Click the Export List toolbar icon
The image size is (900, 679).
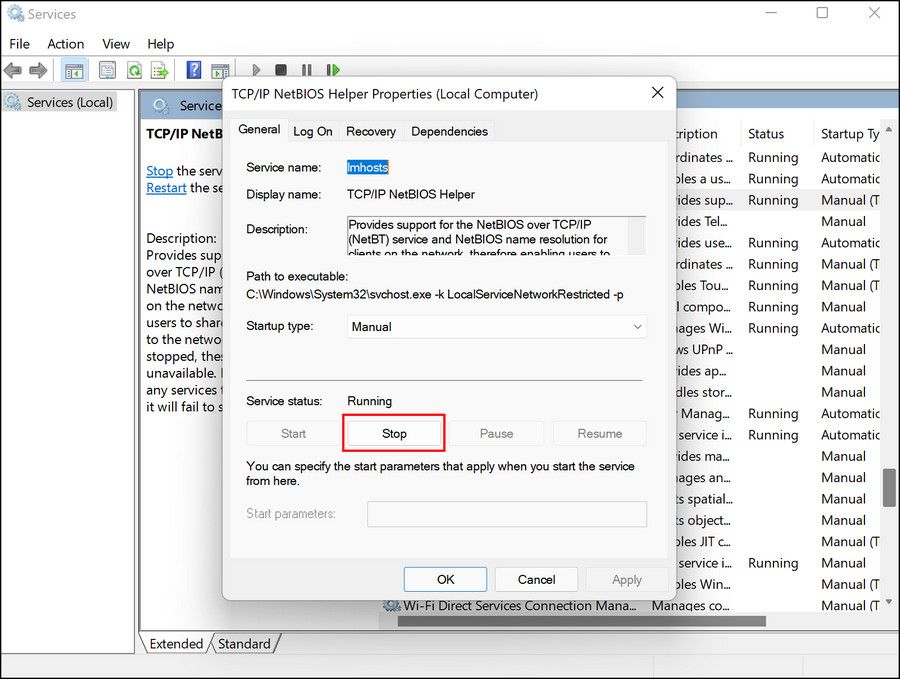point(159,70)
